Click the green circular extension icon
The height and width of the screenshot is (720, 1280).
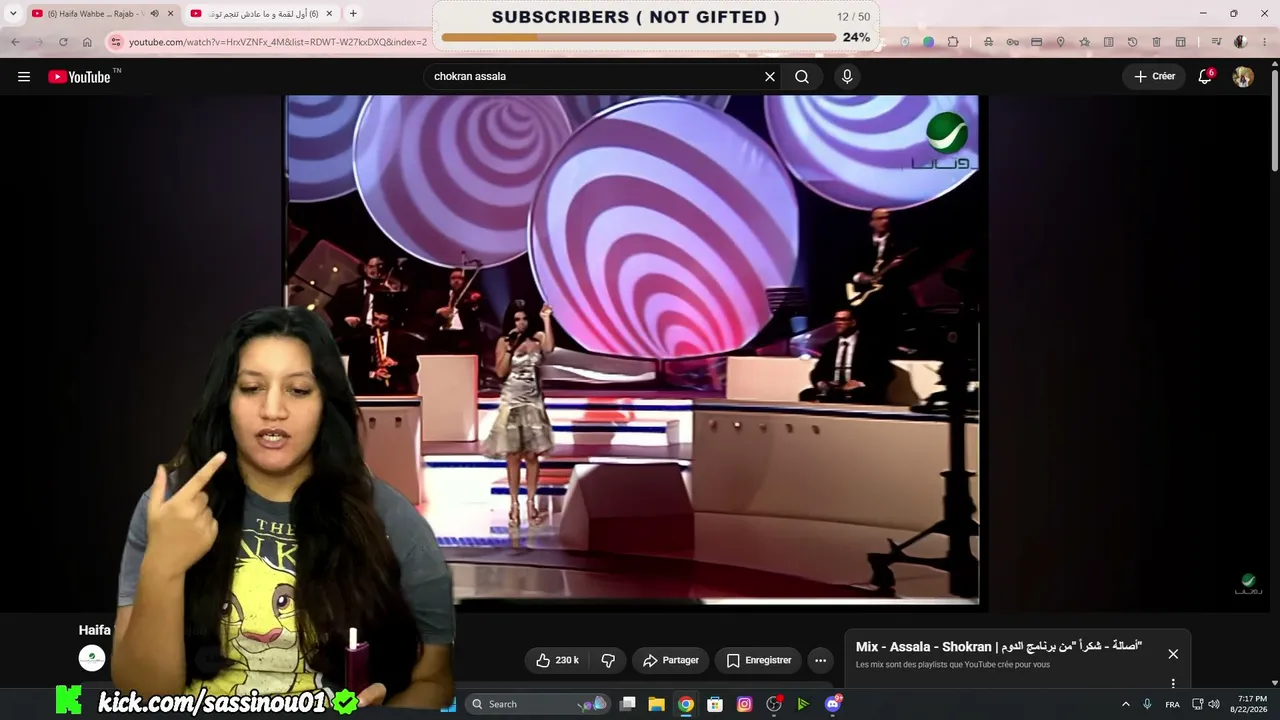[x=928, y=42]
